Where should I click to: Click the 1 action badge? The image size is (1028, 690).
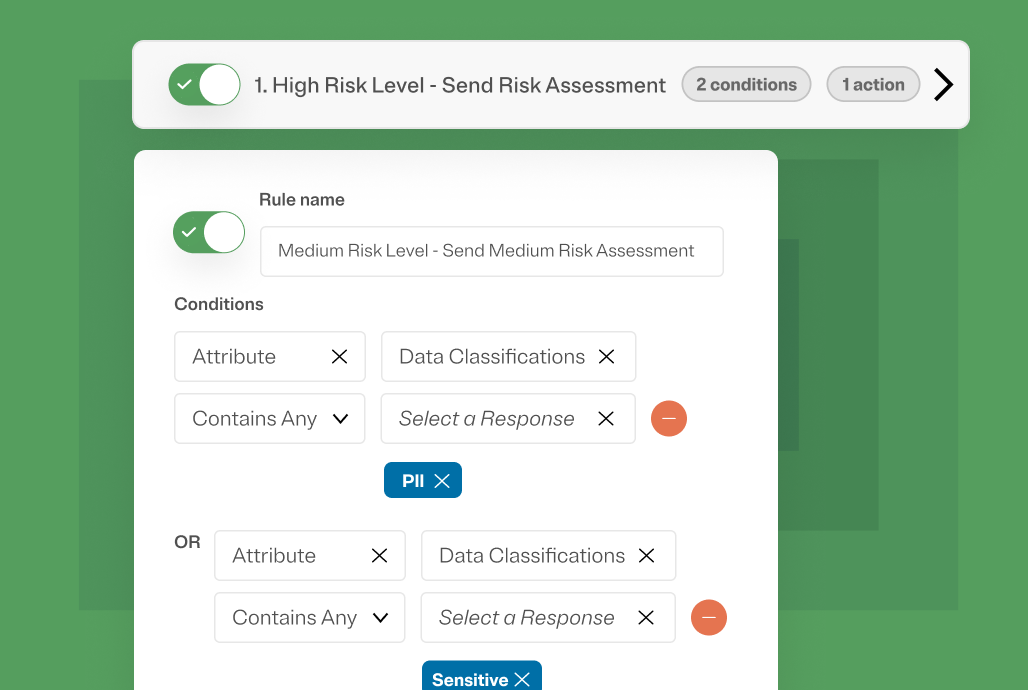tap(873, 84)
